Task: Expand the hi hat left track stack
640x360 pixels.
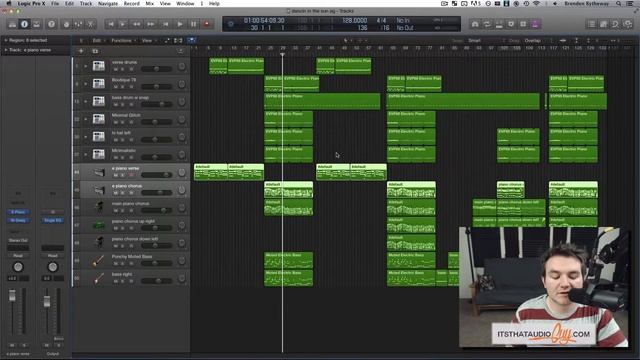Action: tap(86, 137)
